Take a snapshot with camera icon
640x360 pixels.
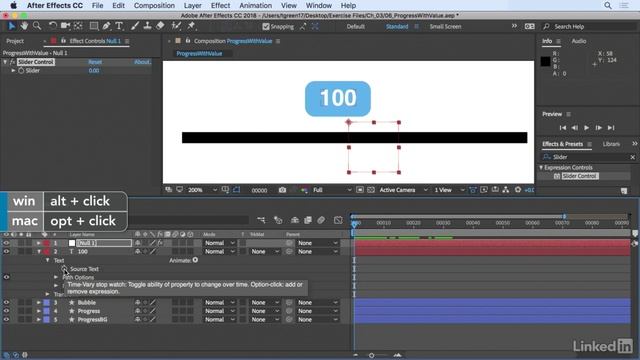[x=282, y=190]
